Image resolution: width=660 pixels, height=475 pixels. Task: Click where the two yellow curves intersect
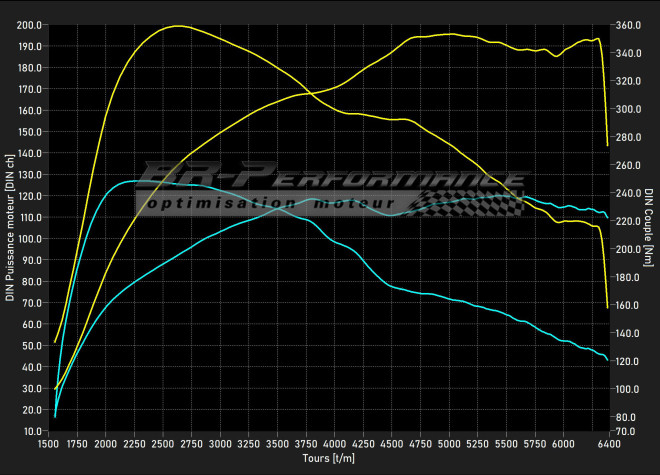(307, 94)
